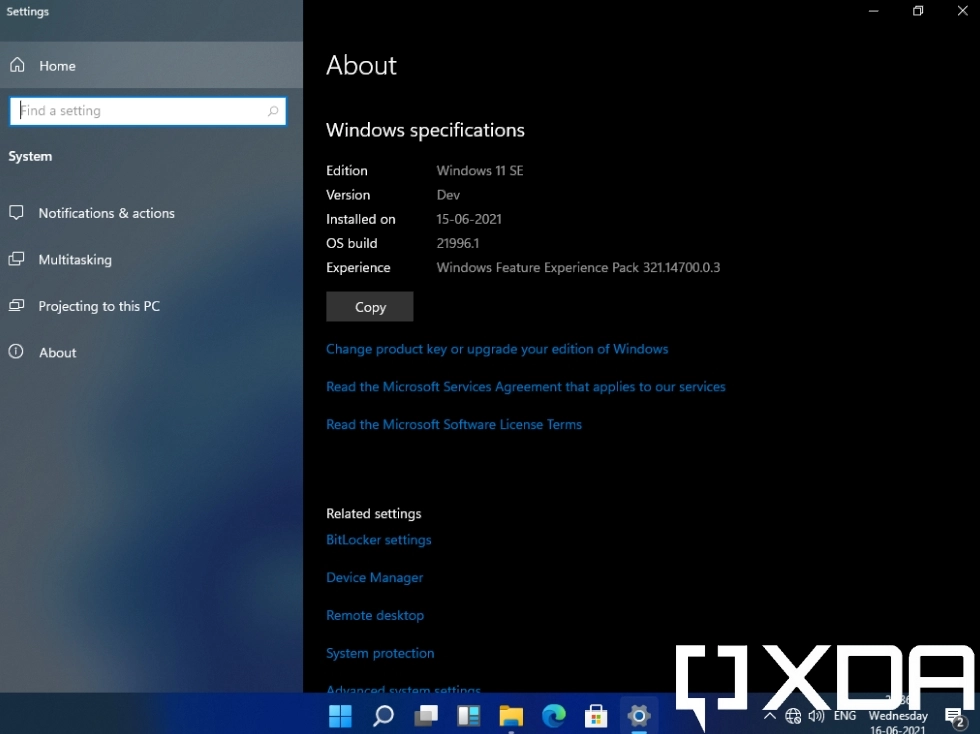Open the Start menu
The image size is (980, 734).
click(x=340, y=716)
